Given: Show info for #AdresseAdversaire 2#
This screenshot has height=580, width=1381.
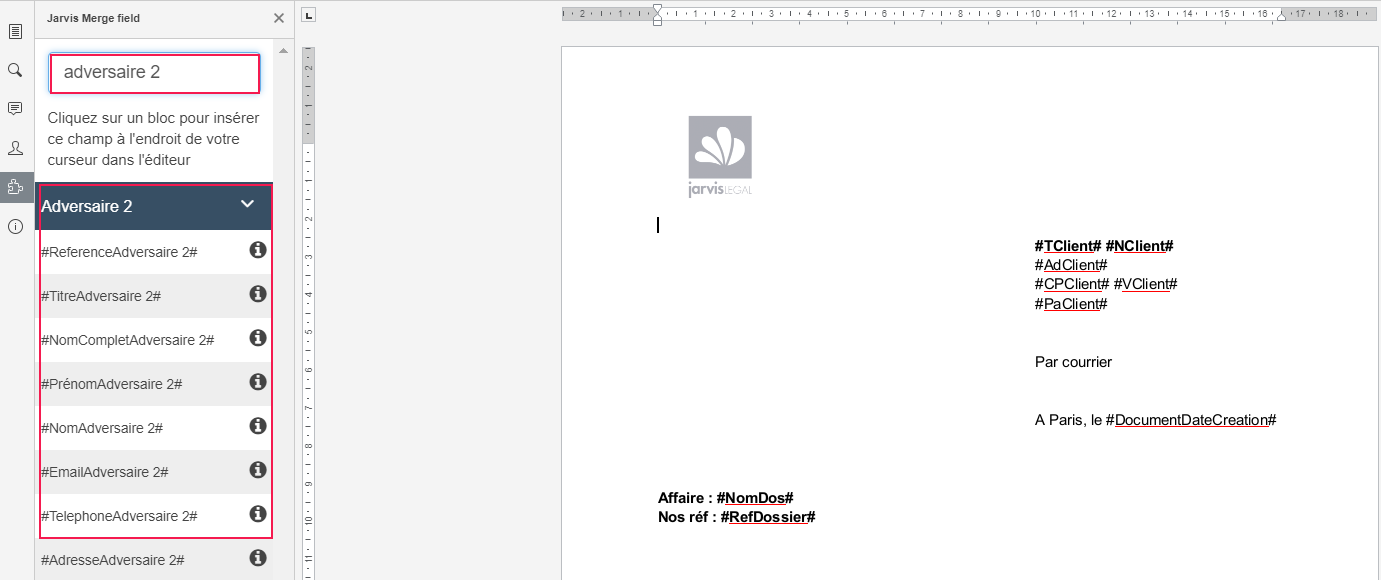Looking at the screenshot, I should point(257,558).
